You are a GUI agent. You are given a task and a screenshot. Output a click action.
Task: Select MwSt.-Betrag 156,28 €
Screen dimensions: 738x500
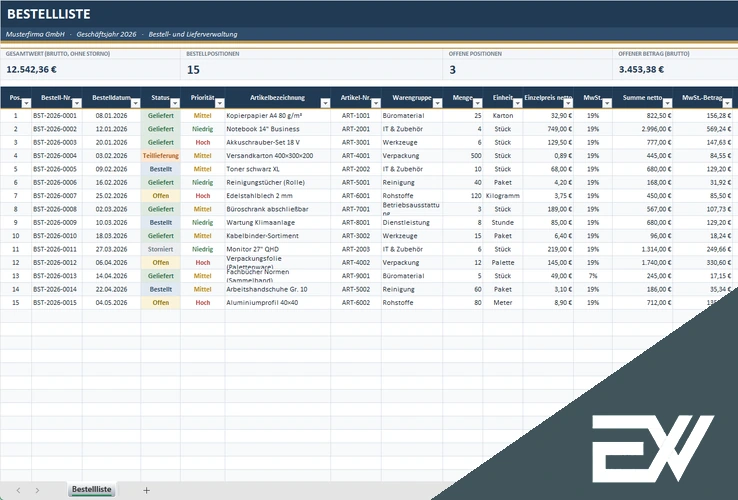pos(704,115)
